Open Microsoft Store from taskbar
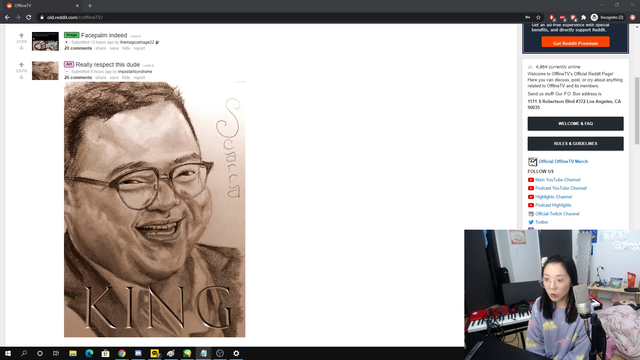Viewport: 640px width, 360px height. (x=105, y=353)
